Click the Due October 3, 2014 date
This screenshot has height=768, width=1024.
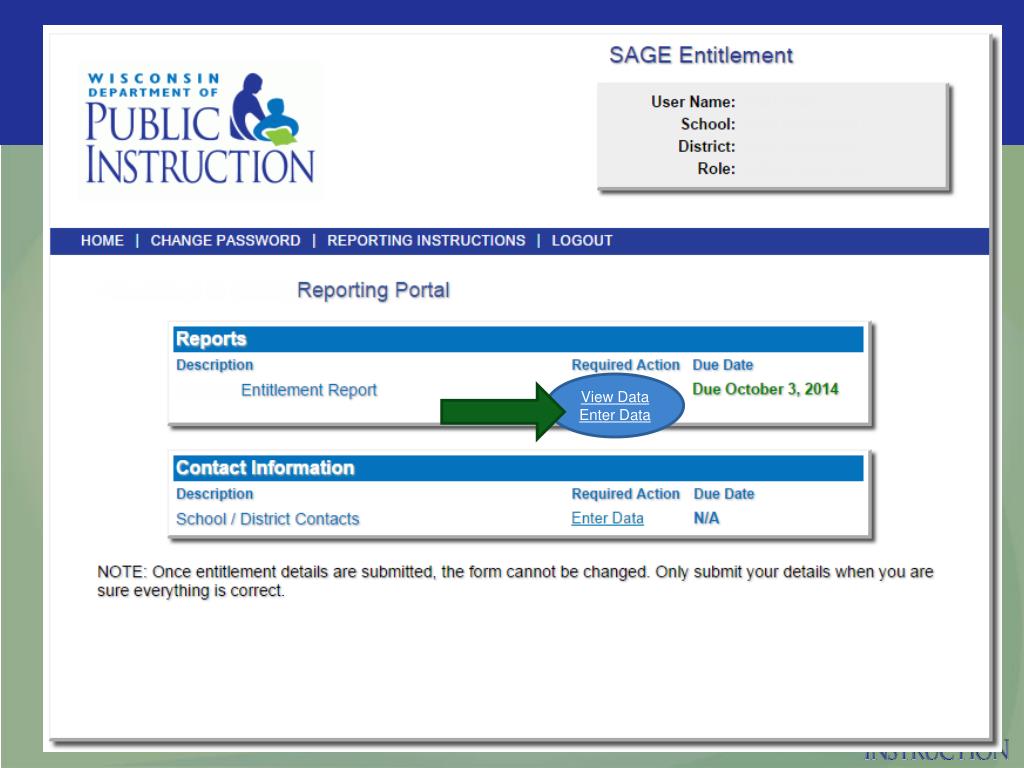click(765, 389)
